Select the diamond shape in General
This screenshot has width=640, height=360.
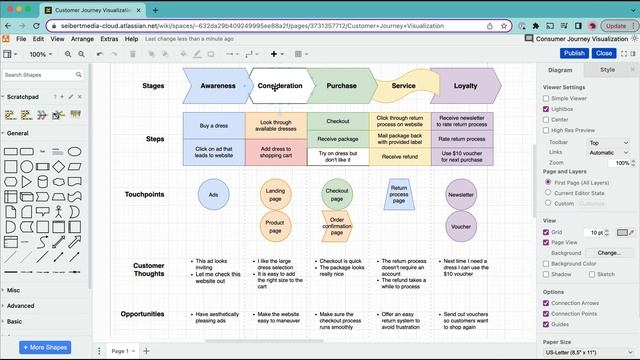58,167
